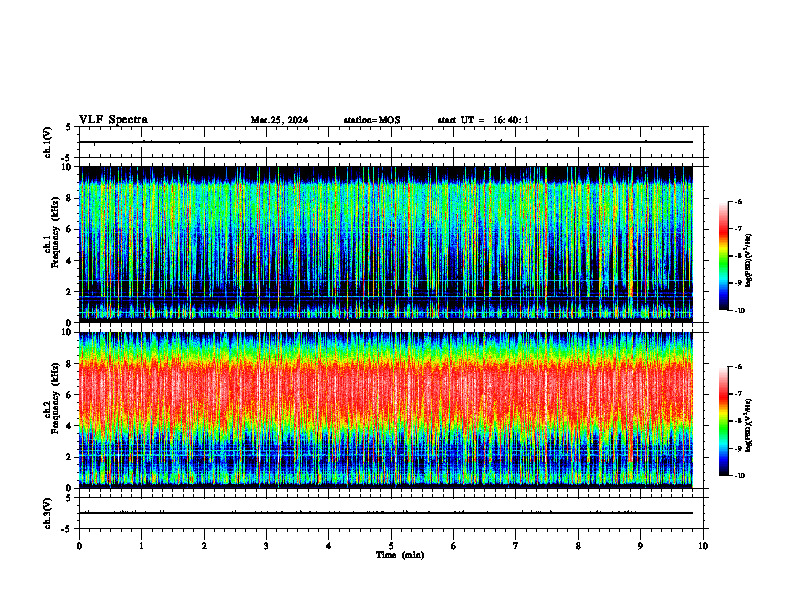Click the "-6" label on ch.1 colorbar

coord(739,202)
